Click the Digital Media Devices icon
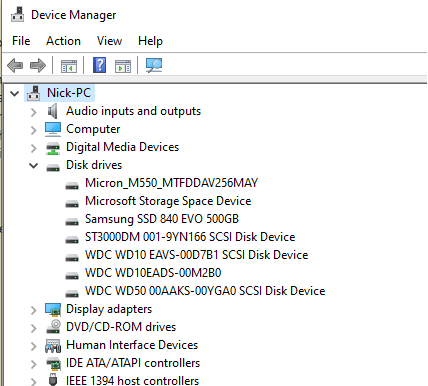 [x=53, y=148]
